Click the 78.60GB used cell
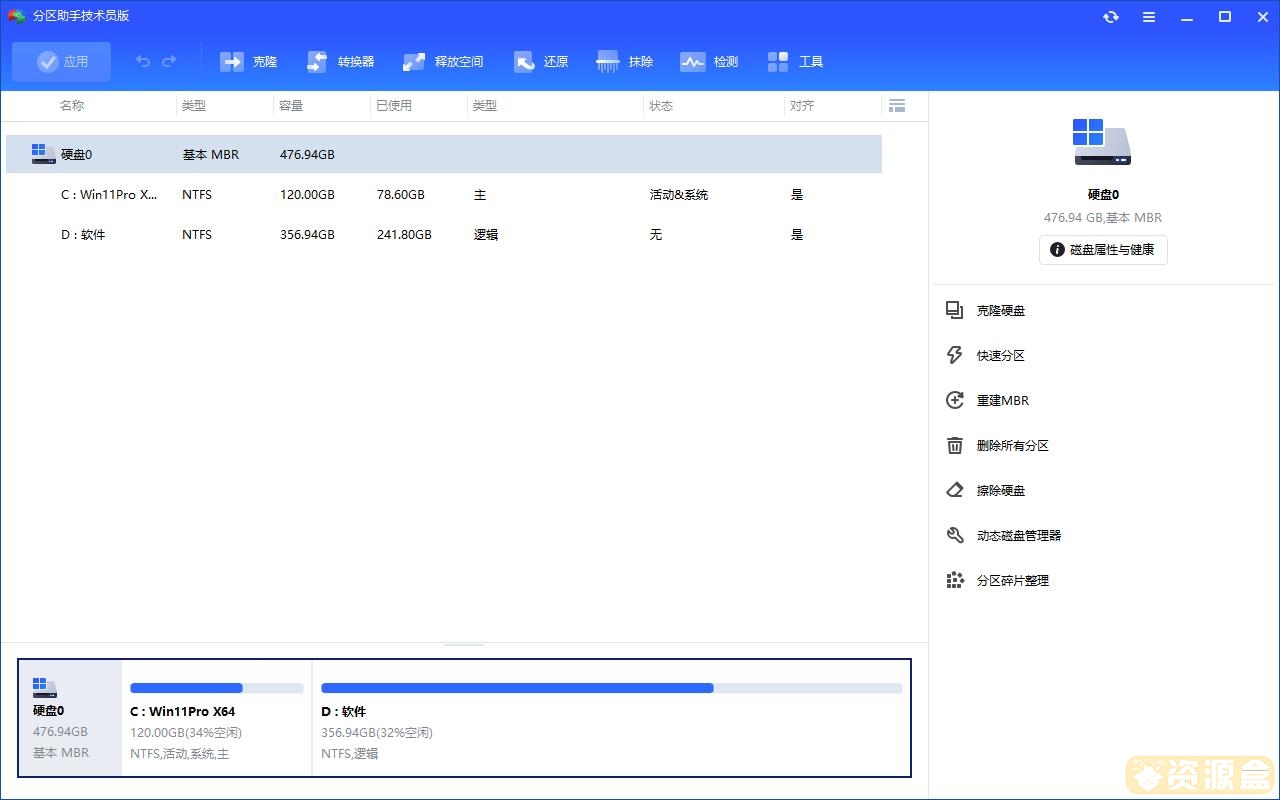 point(401,195)
